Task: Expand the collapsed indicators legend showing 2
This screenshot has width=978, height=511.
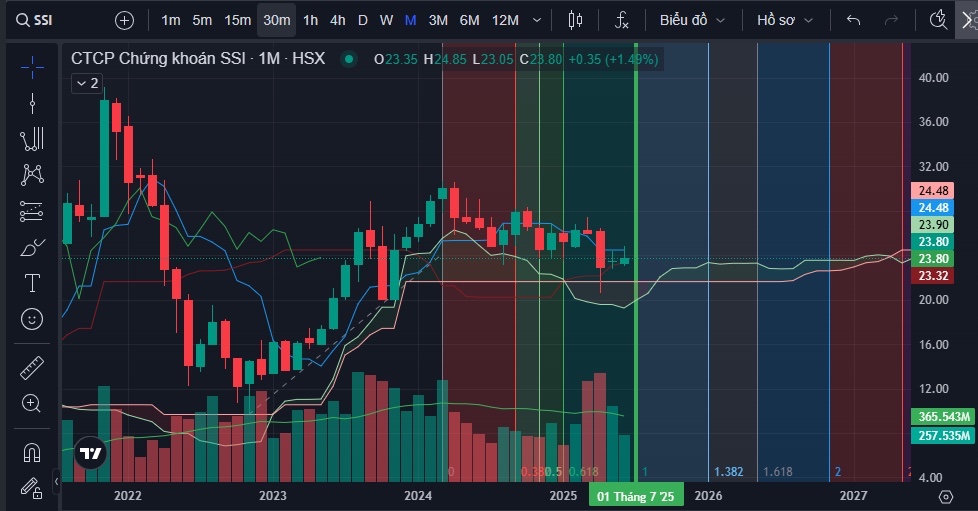Action: pos(86,84)
